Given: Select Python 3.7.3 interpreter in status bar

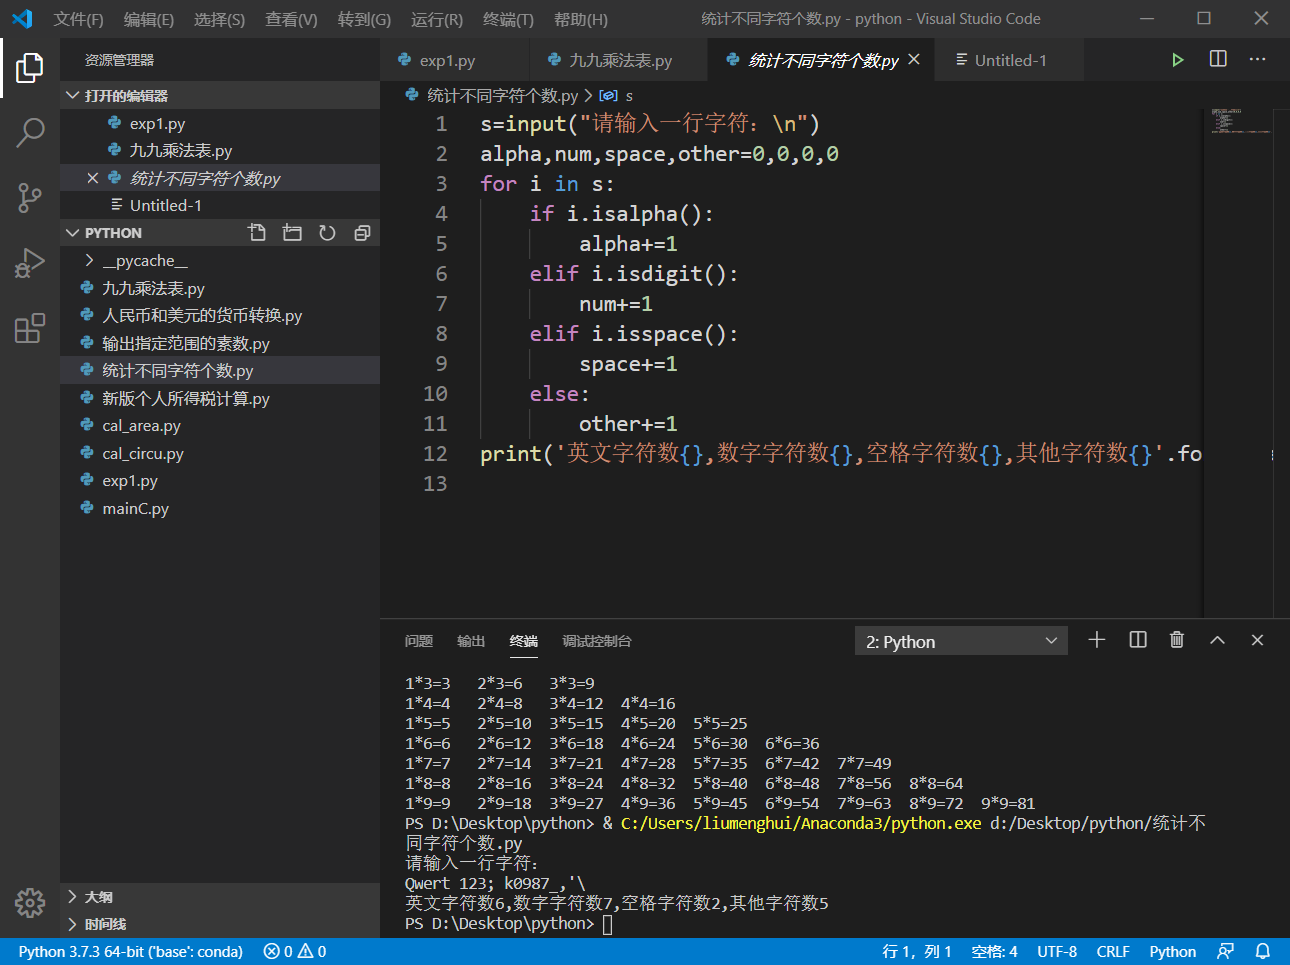Looking at the screenshot, I should tap(130, 951).
